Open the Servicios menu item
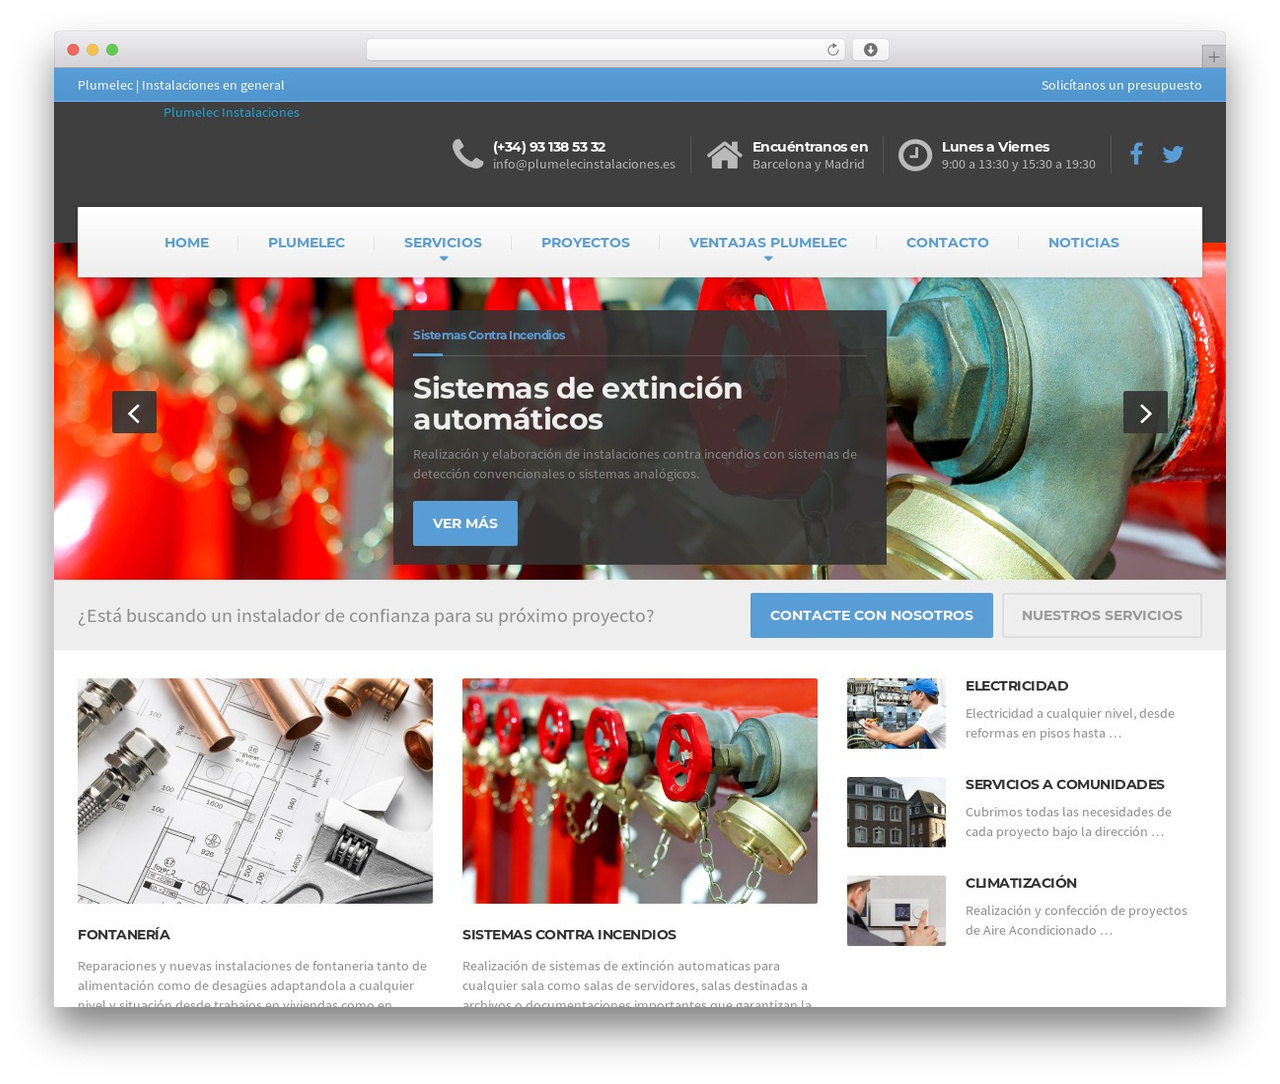The height and width of the screenshot is (1084, 1280). click(443, 242)
